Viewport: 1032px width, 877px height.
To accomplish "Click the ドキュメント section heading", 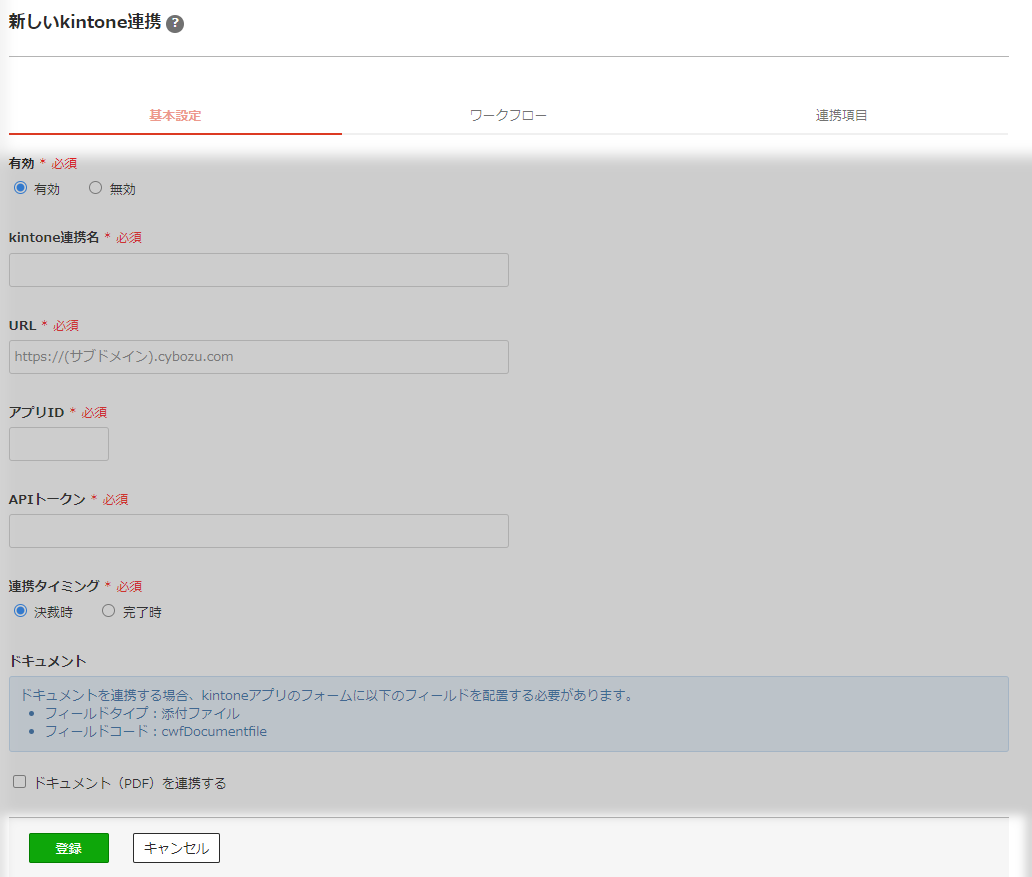I will pos(48,661).
